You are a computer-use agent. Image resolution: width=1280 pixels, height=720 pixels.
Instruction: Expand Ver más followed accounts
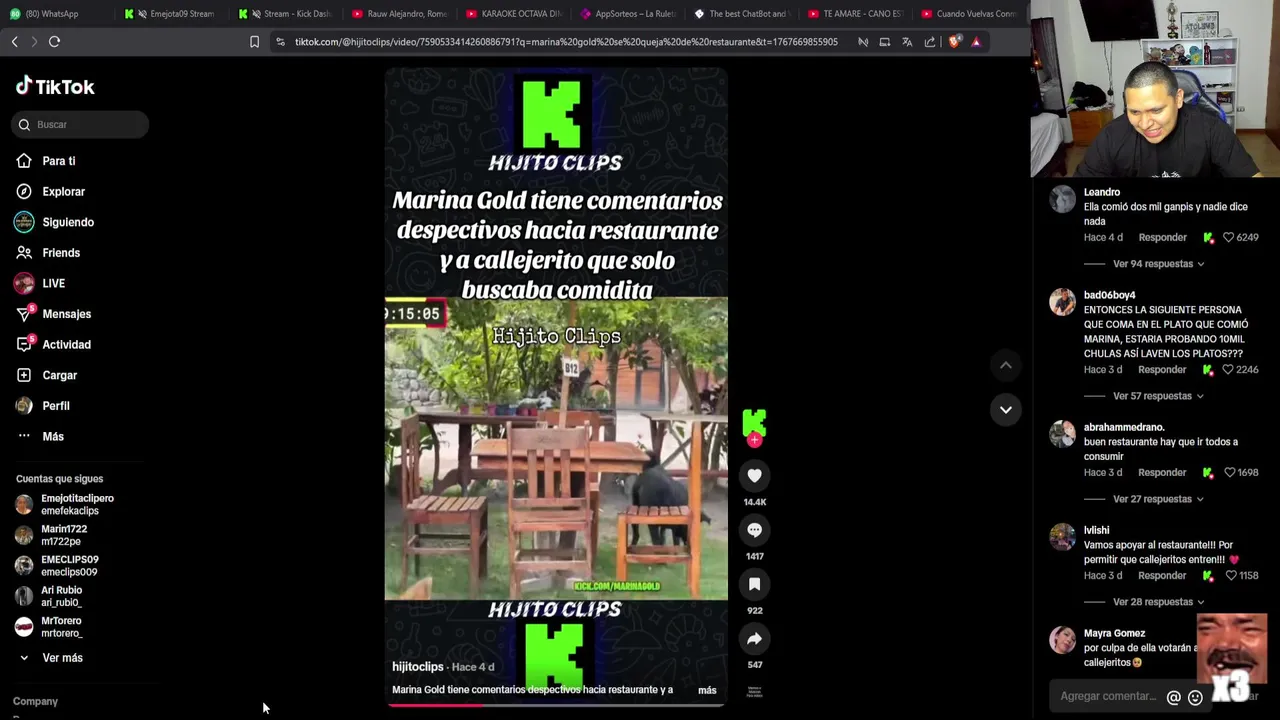point(50,658)
